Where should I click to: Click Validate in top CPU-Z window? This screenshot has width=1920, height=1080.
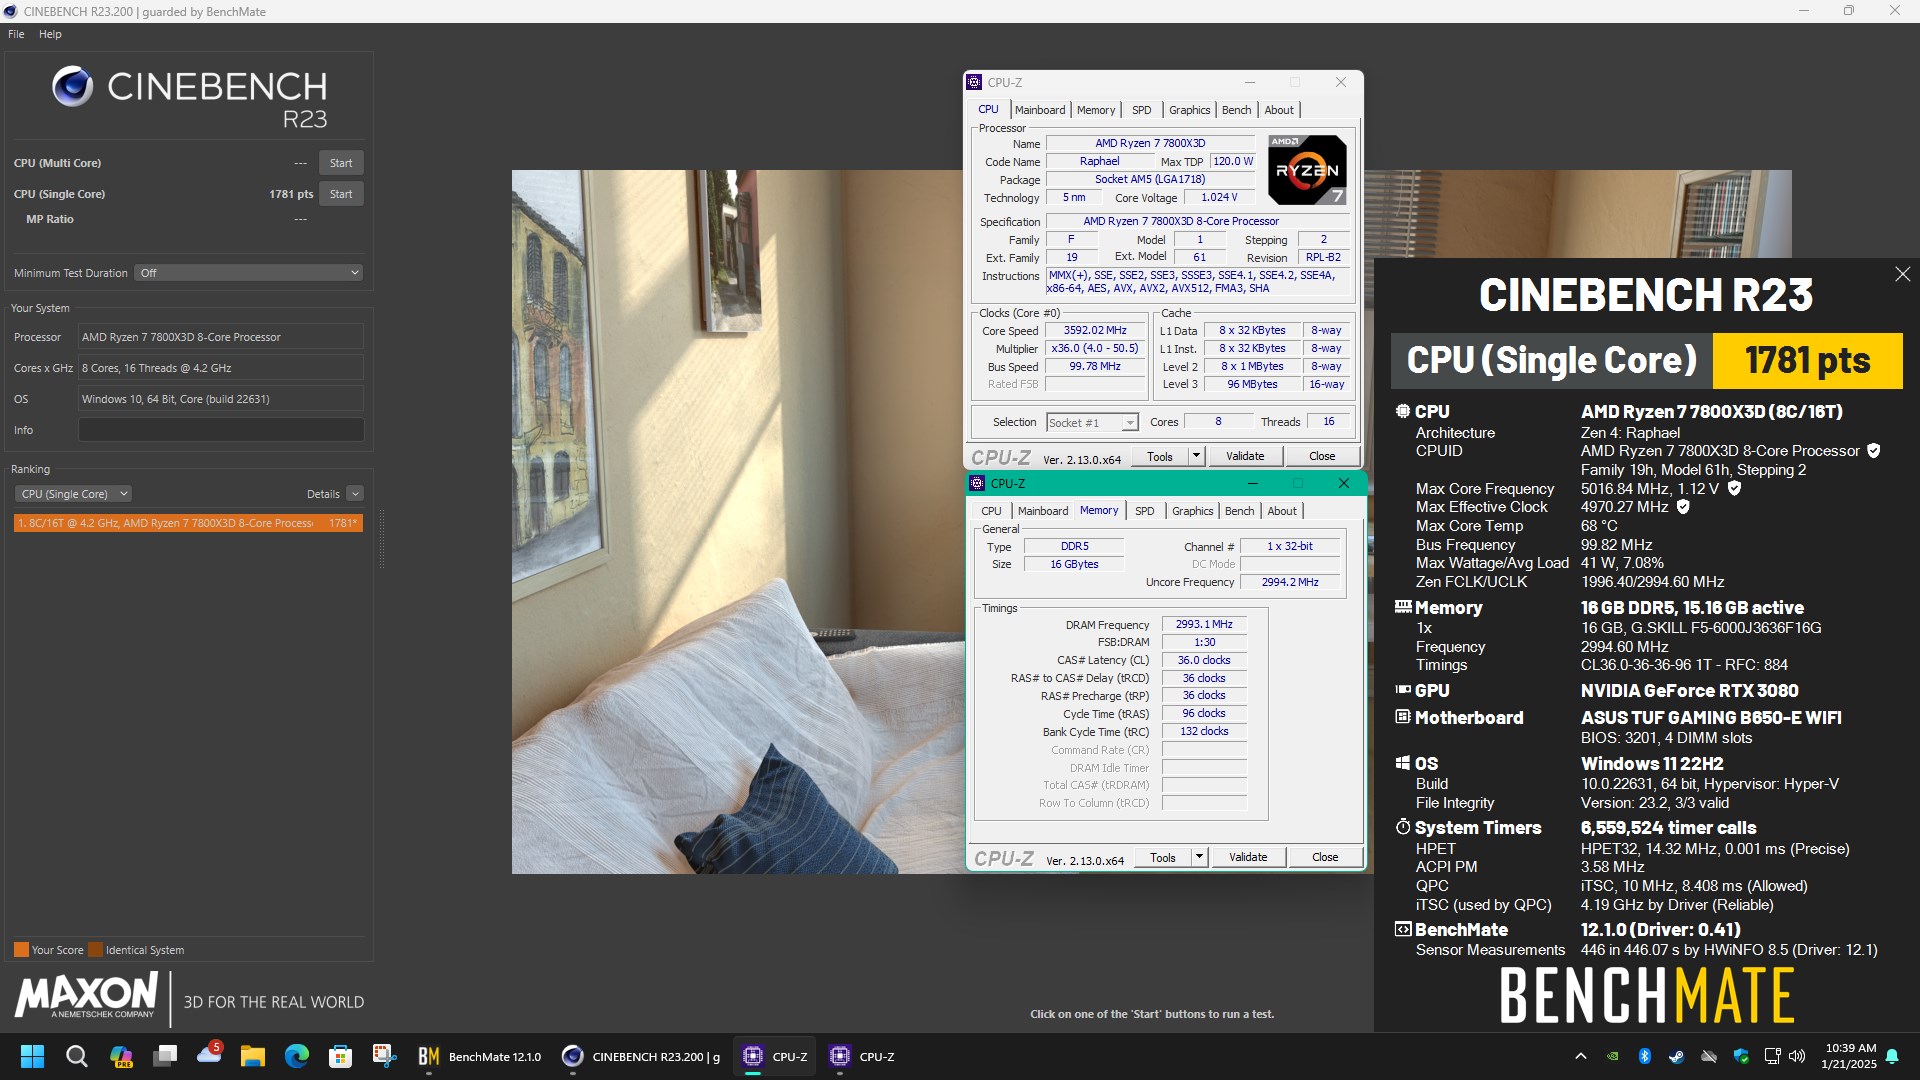coord(1245,456)
